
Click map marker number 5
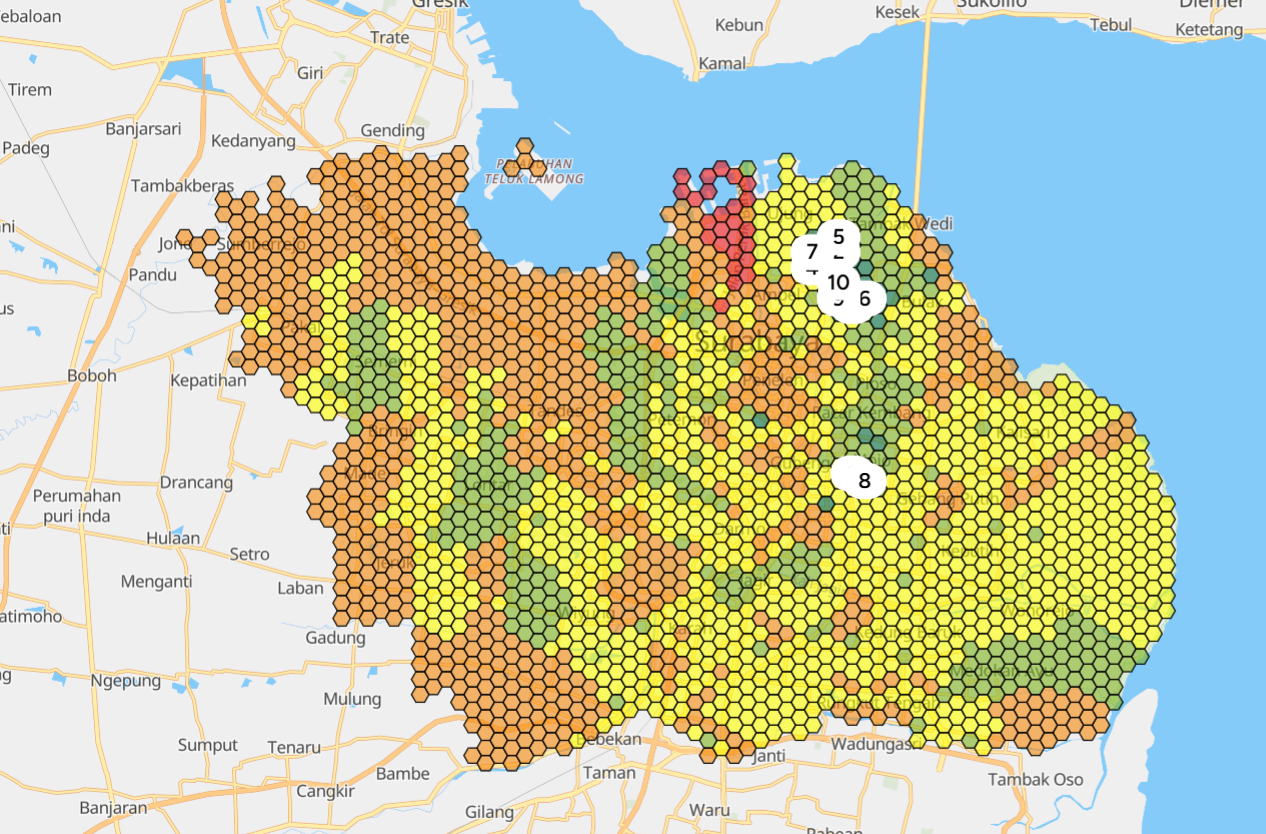point(839,237)
